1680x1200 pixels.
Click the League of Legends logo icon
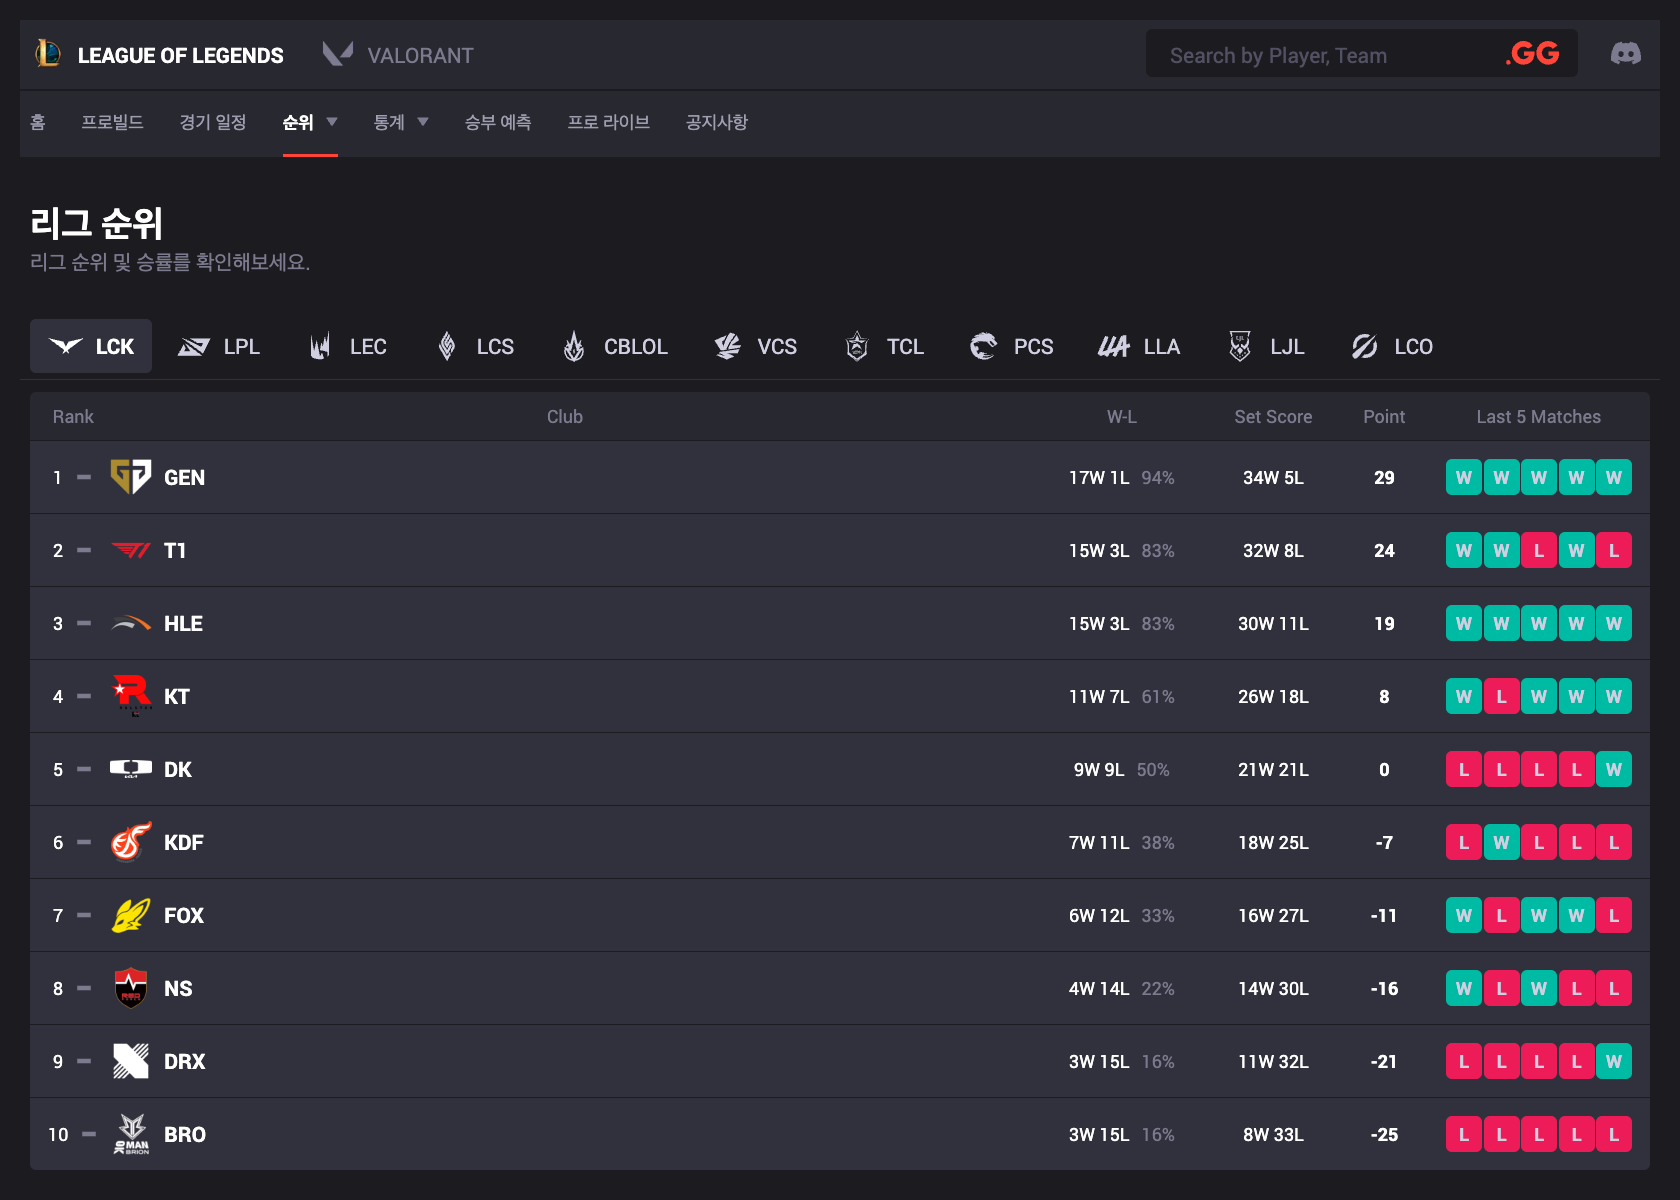point(48,53)
